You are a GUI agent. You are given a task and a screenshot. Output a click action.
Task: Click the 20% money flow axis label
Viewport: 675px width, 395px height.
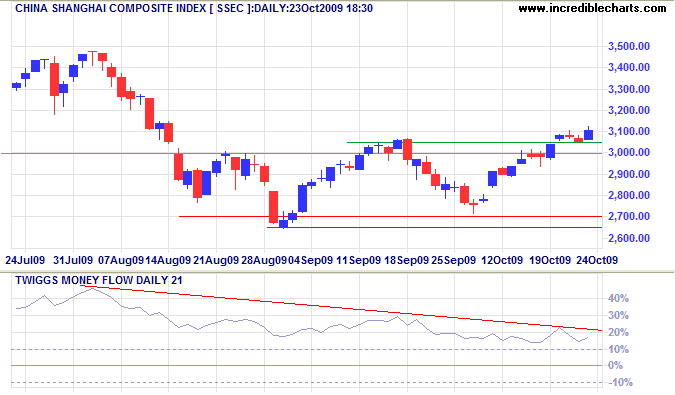[x=618, y=333]
